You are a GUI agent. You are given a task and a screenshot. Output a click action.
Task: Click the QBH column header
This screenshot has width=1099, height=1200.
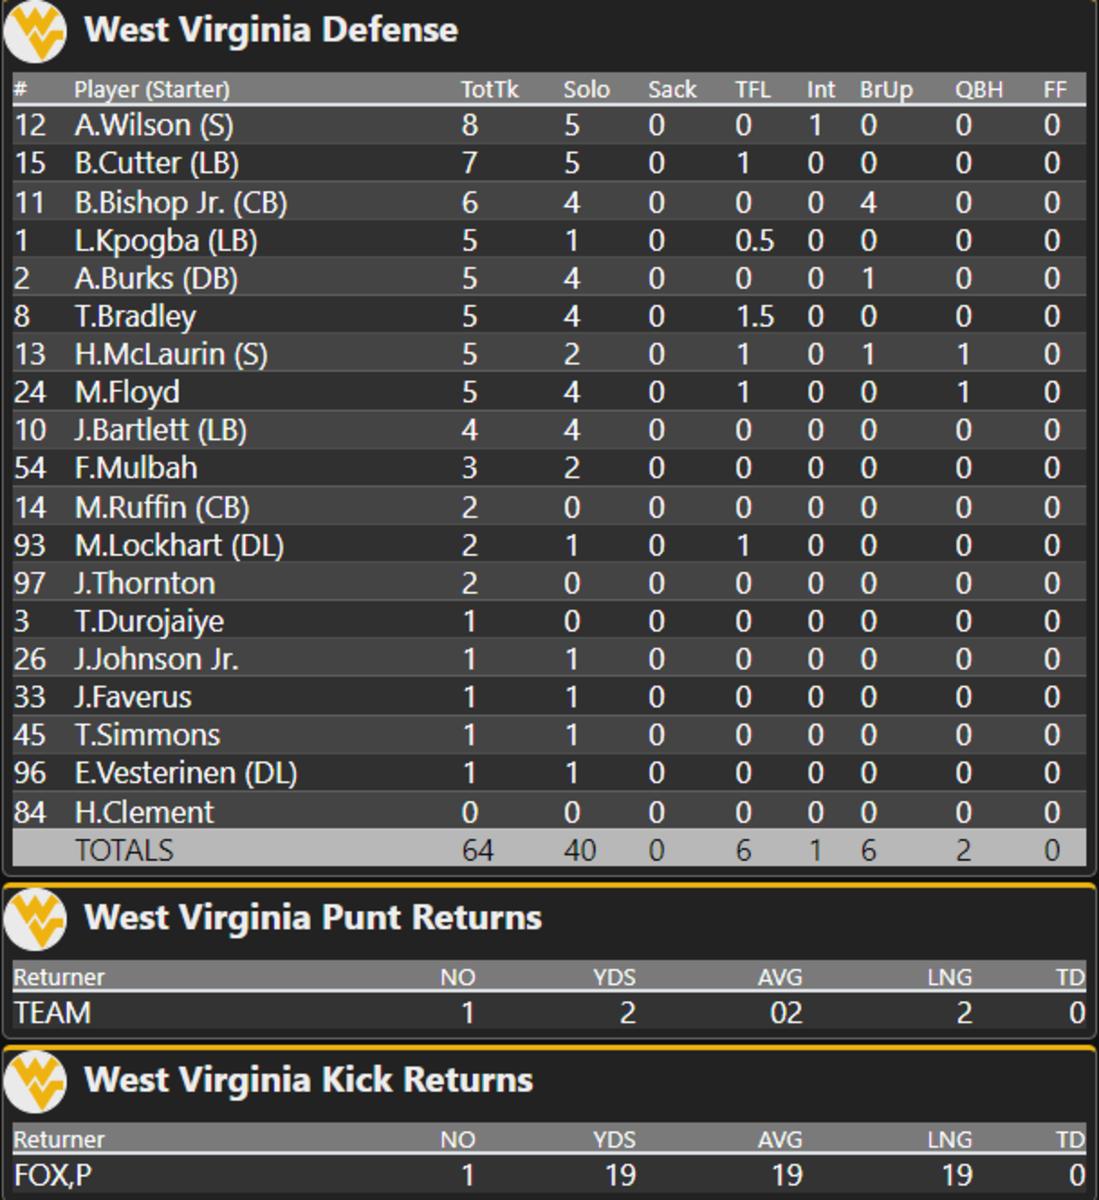[x=978, y=89]
